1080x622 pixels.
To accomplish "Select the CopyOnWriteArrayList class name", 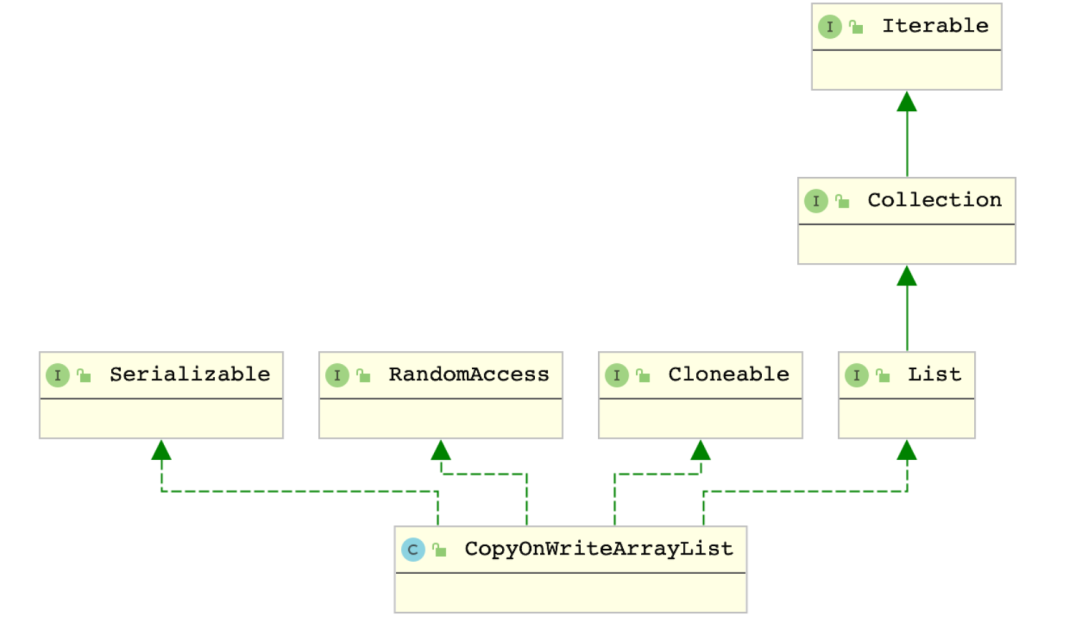I will click(x=598, y=549).
